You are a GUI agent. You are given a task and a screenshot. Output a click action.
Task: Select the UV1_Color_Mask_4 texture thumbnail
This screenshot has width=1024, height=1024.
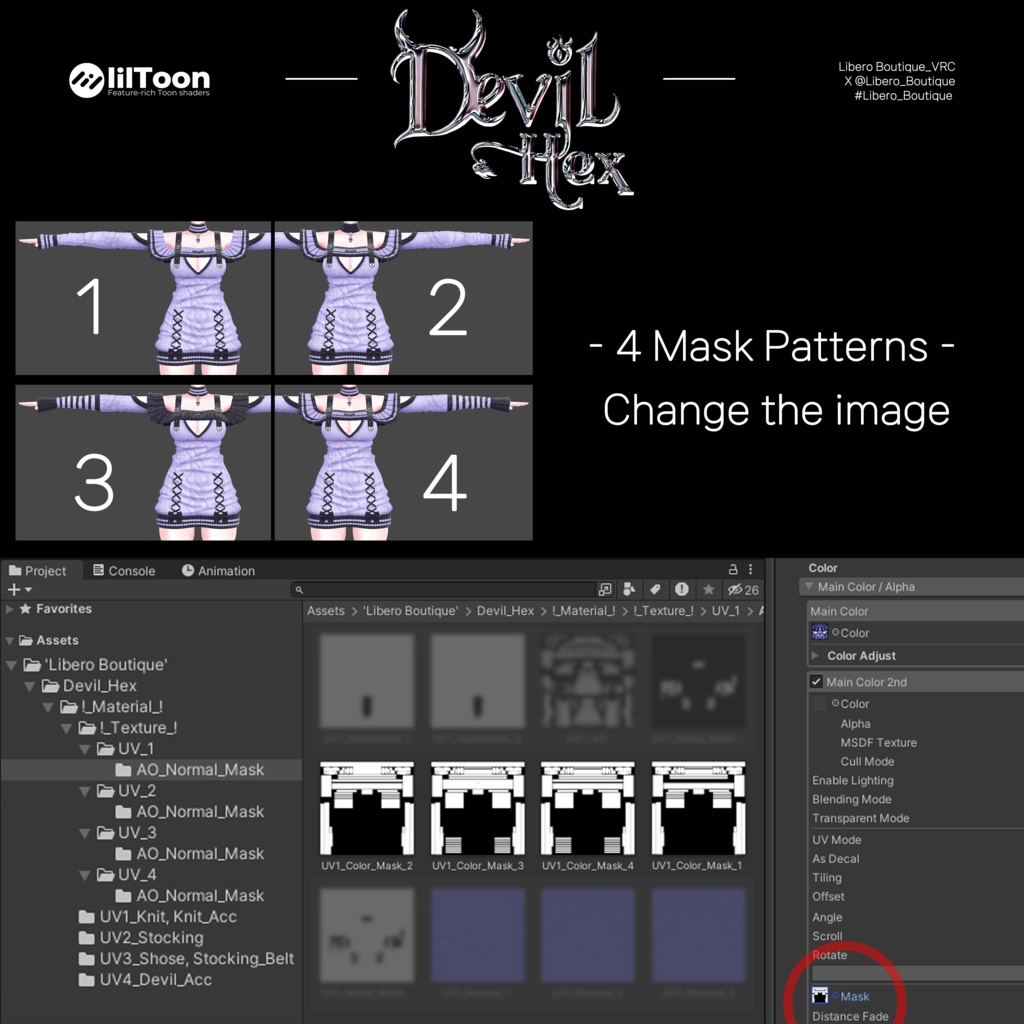pos(588,808)
